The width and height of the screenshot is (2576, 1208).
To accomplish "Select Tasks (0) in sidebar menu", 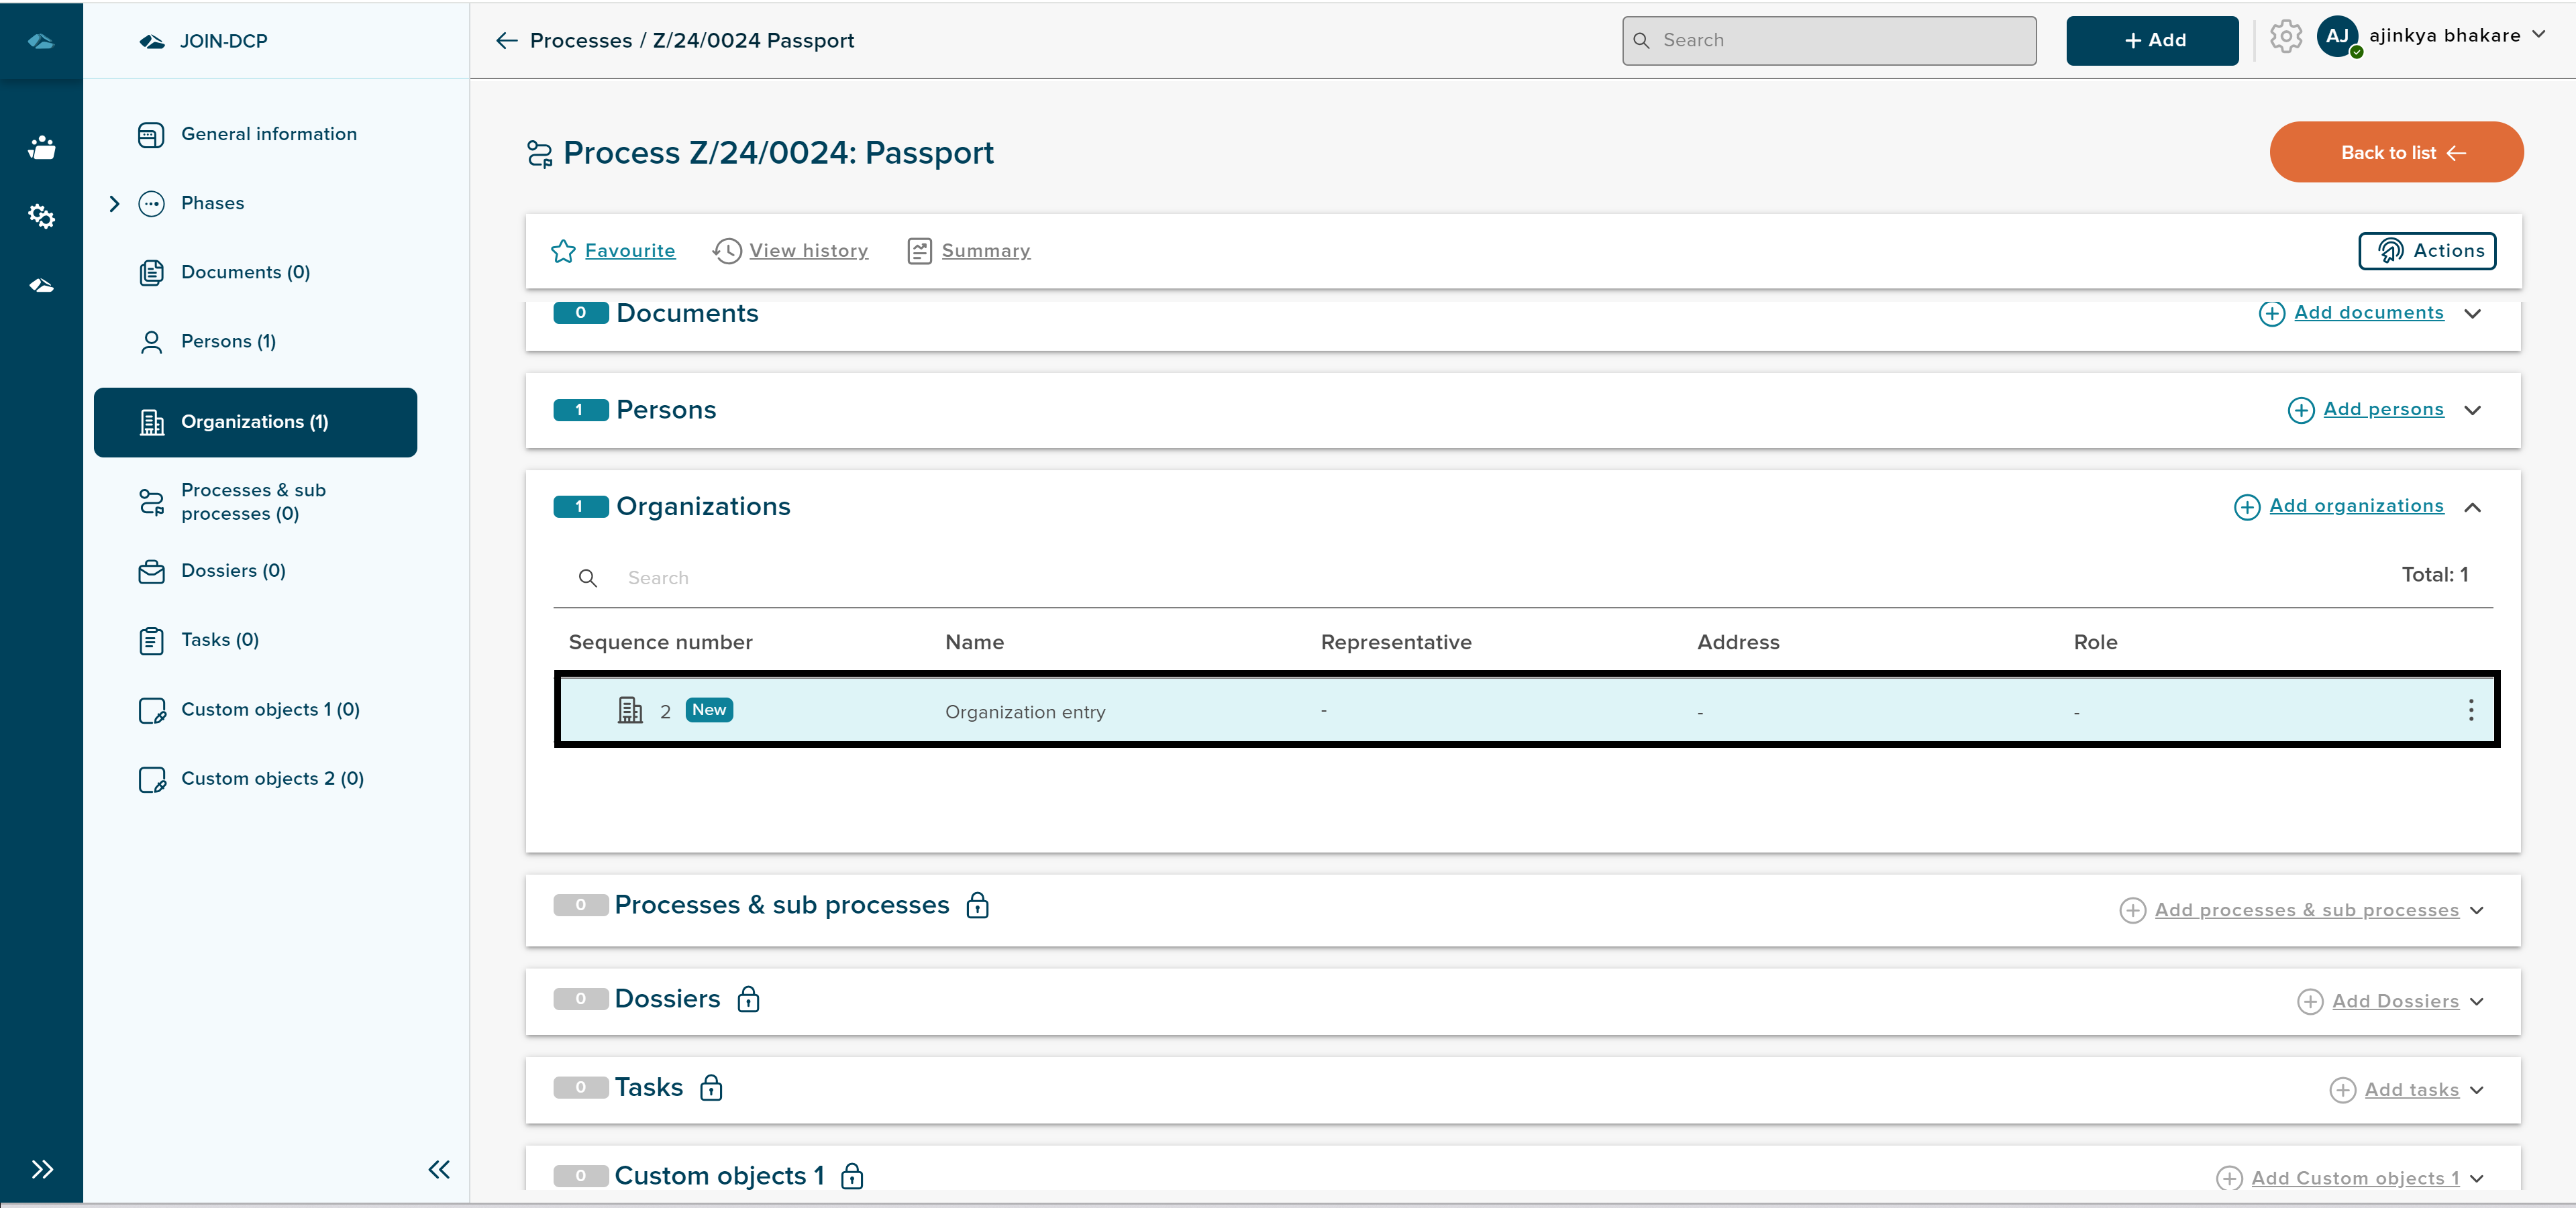I will click(219, 640).
